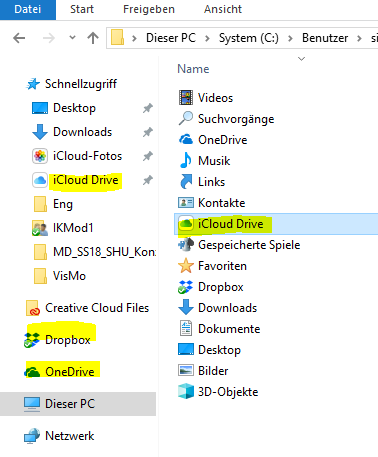Click the Links shortcut arrow icon

point(186,182)
